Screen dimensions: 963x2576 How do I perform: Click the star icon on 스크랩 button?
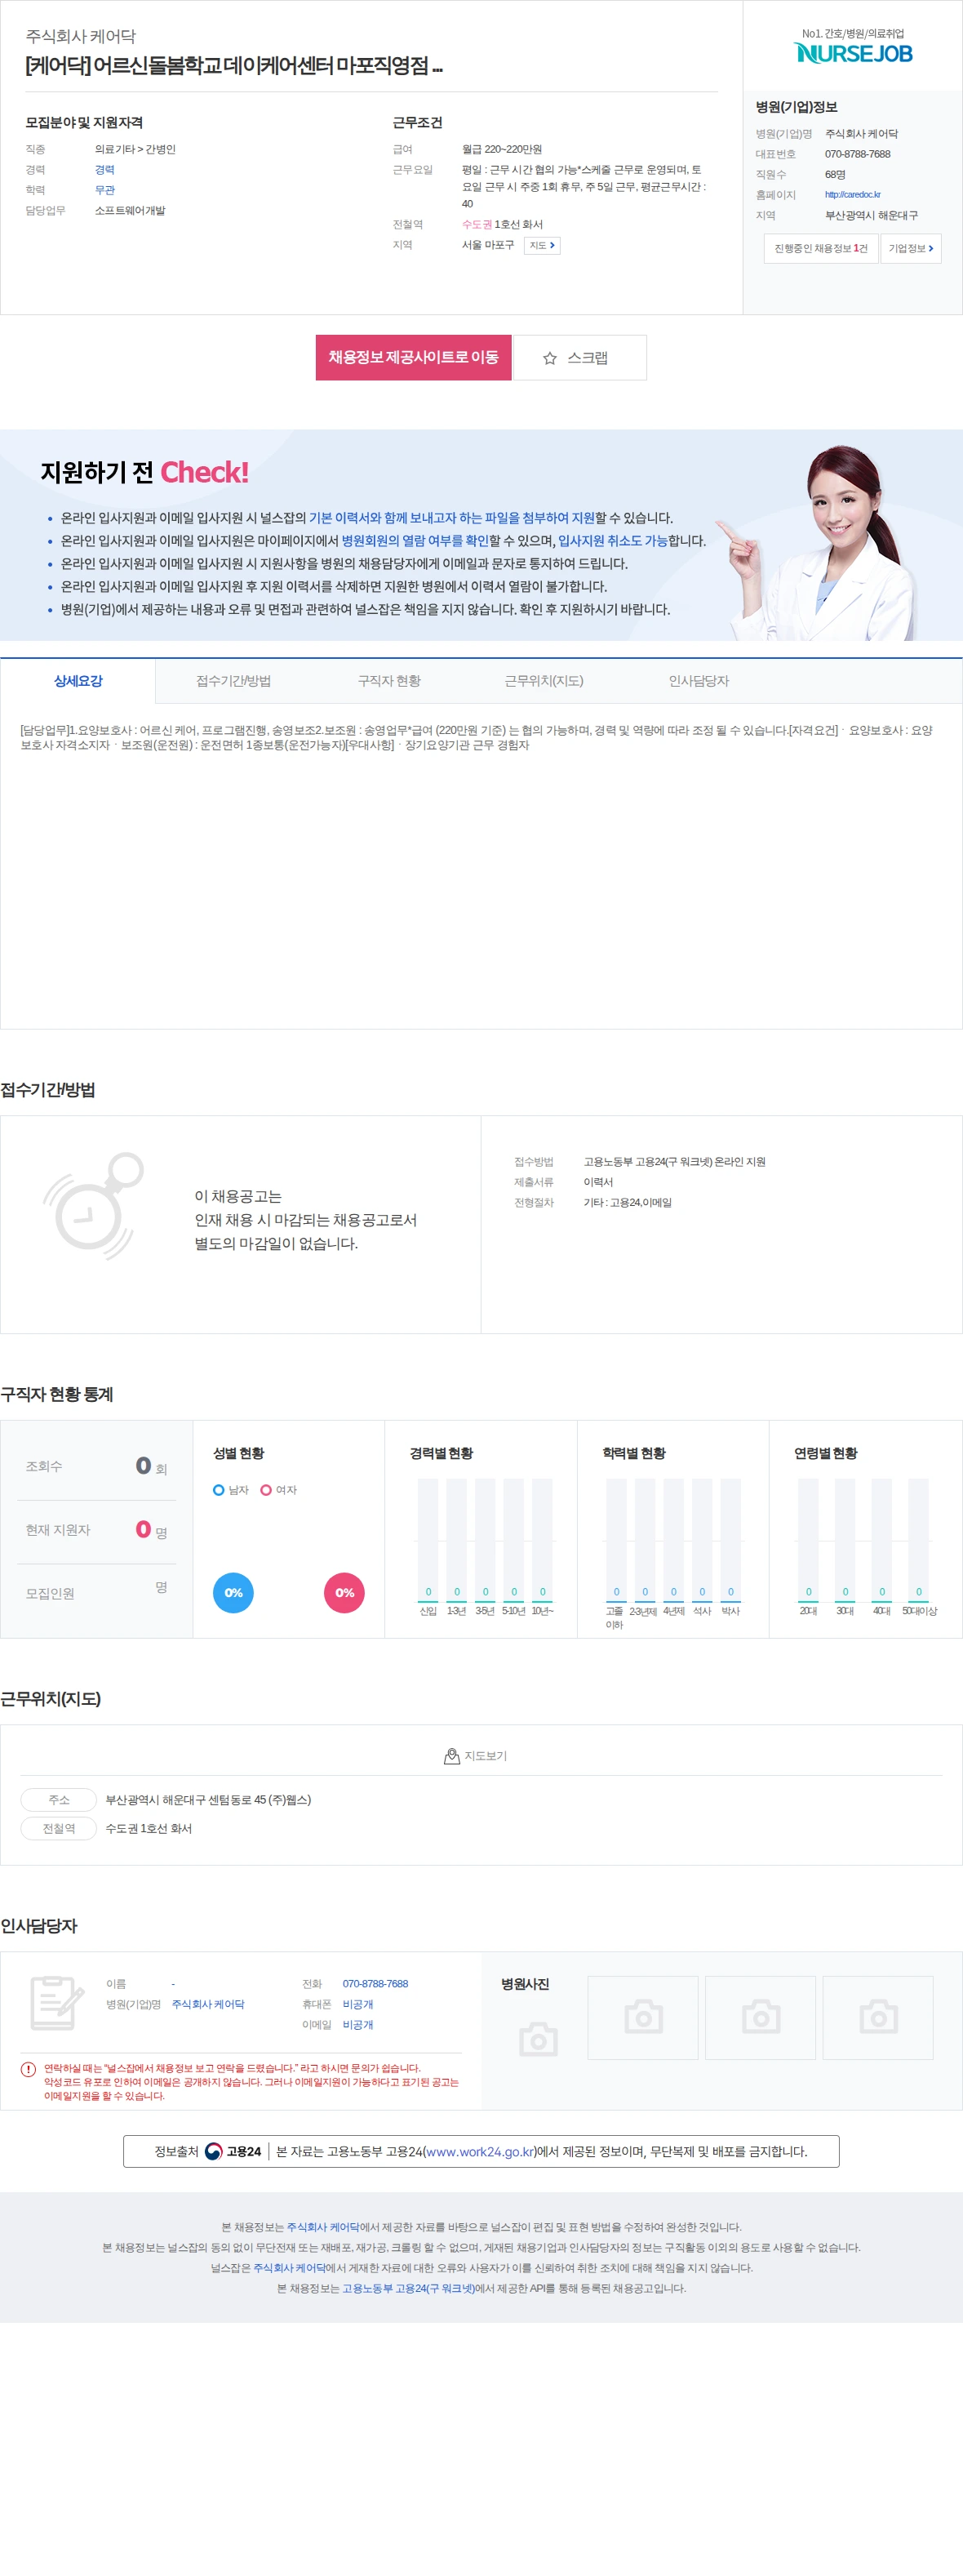[x=549, y=358]
